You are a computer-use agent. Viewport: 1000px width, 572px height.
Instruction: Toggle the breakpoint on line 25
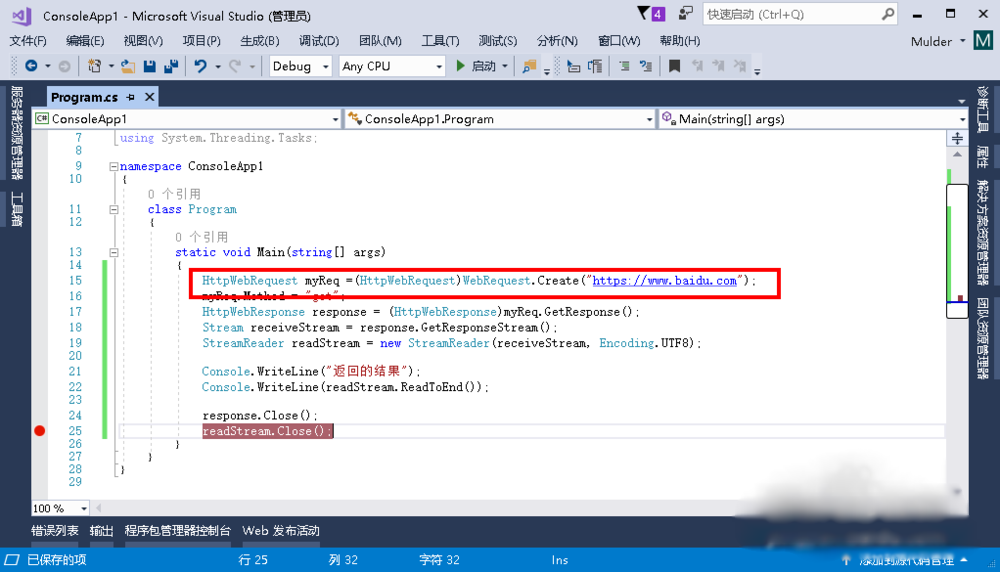pyautogui.click(x=40, y=431)
